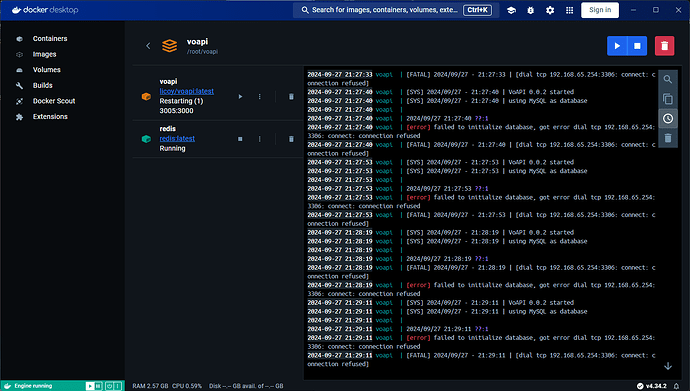Start the voapi container row

coord(240,96)
